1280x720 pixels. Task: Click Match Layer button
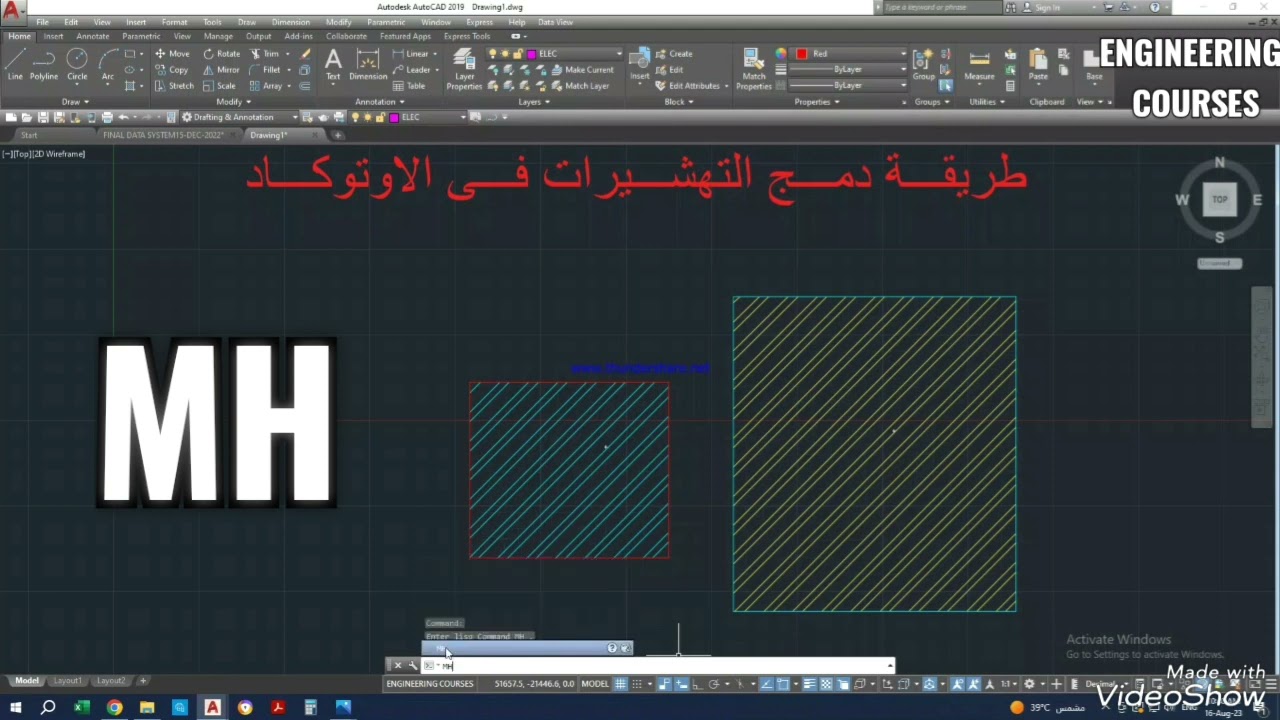coord(581,86)
